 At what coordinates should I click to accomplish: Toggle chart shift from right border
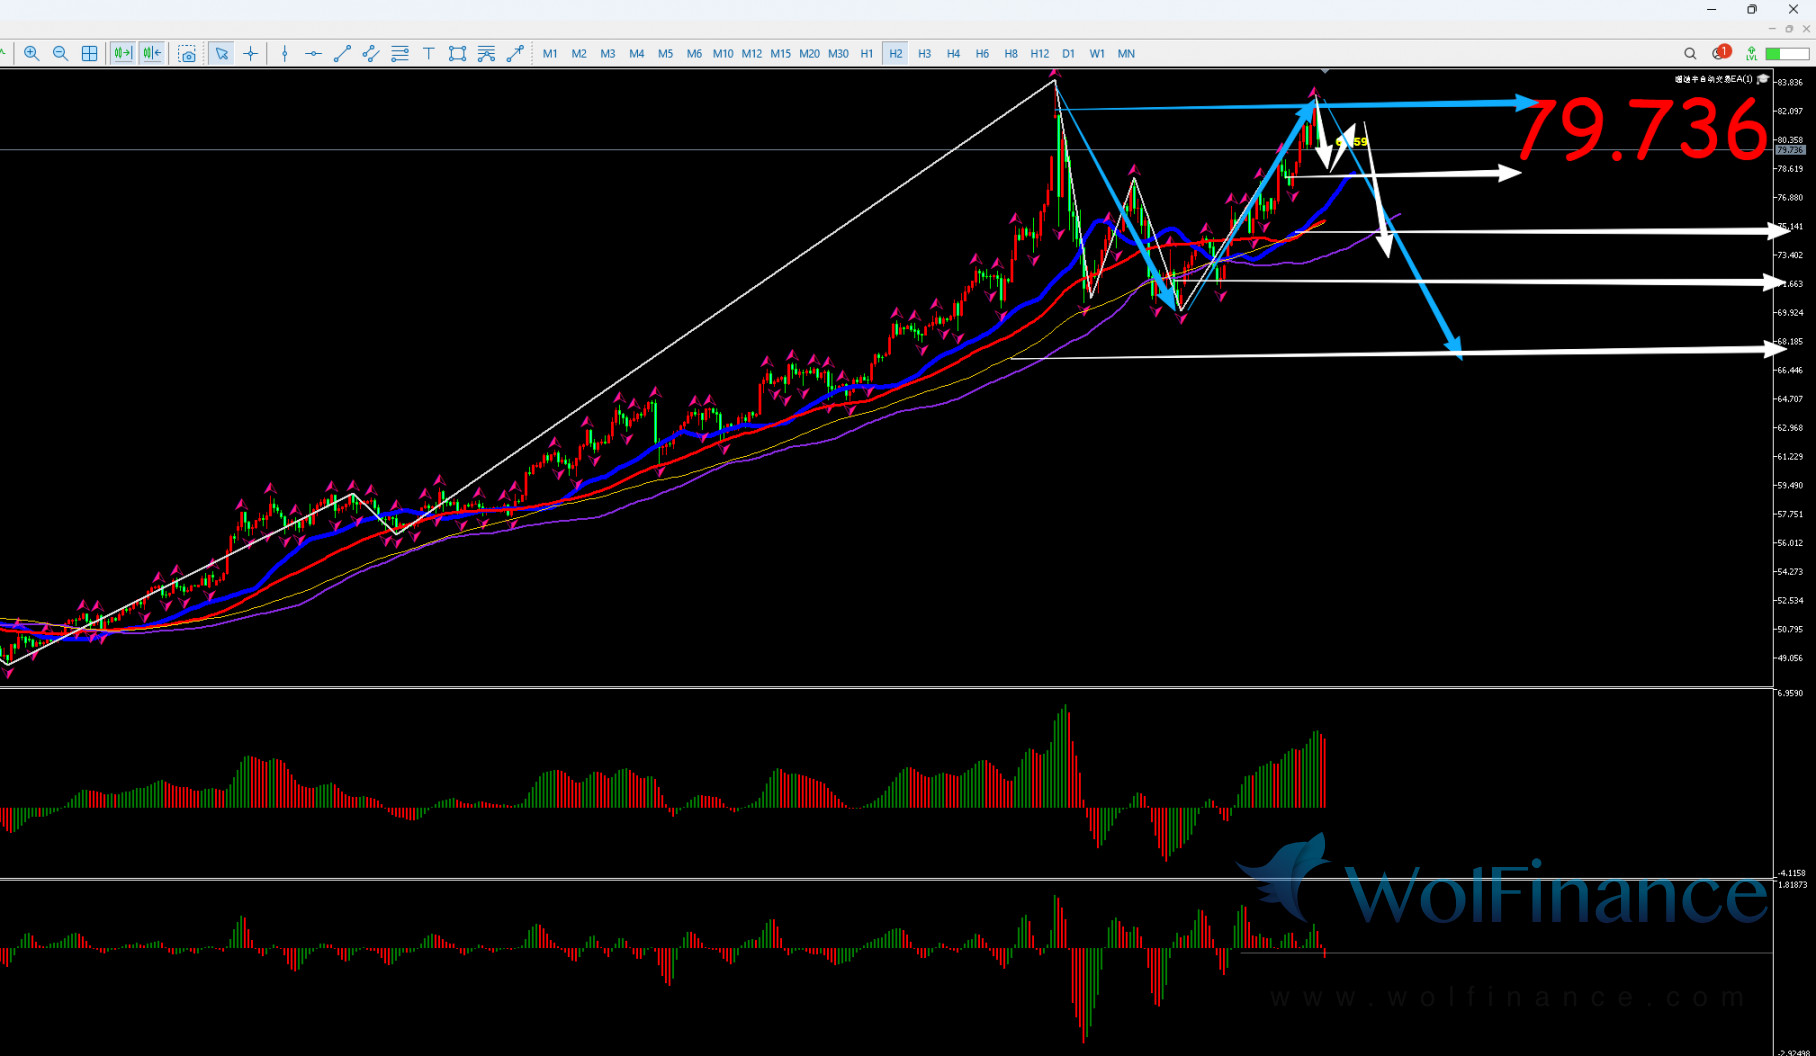[152, 54]
